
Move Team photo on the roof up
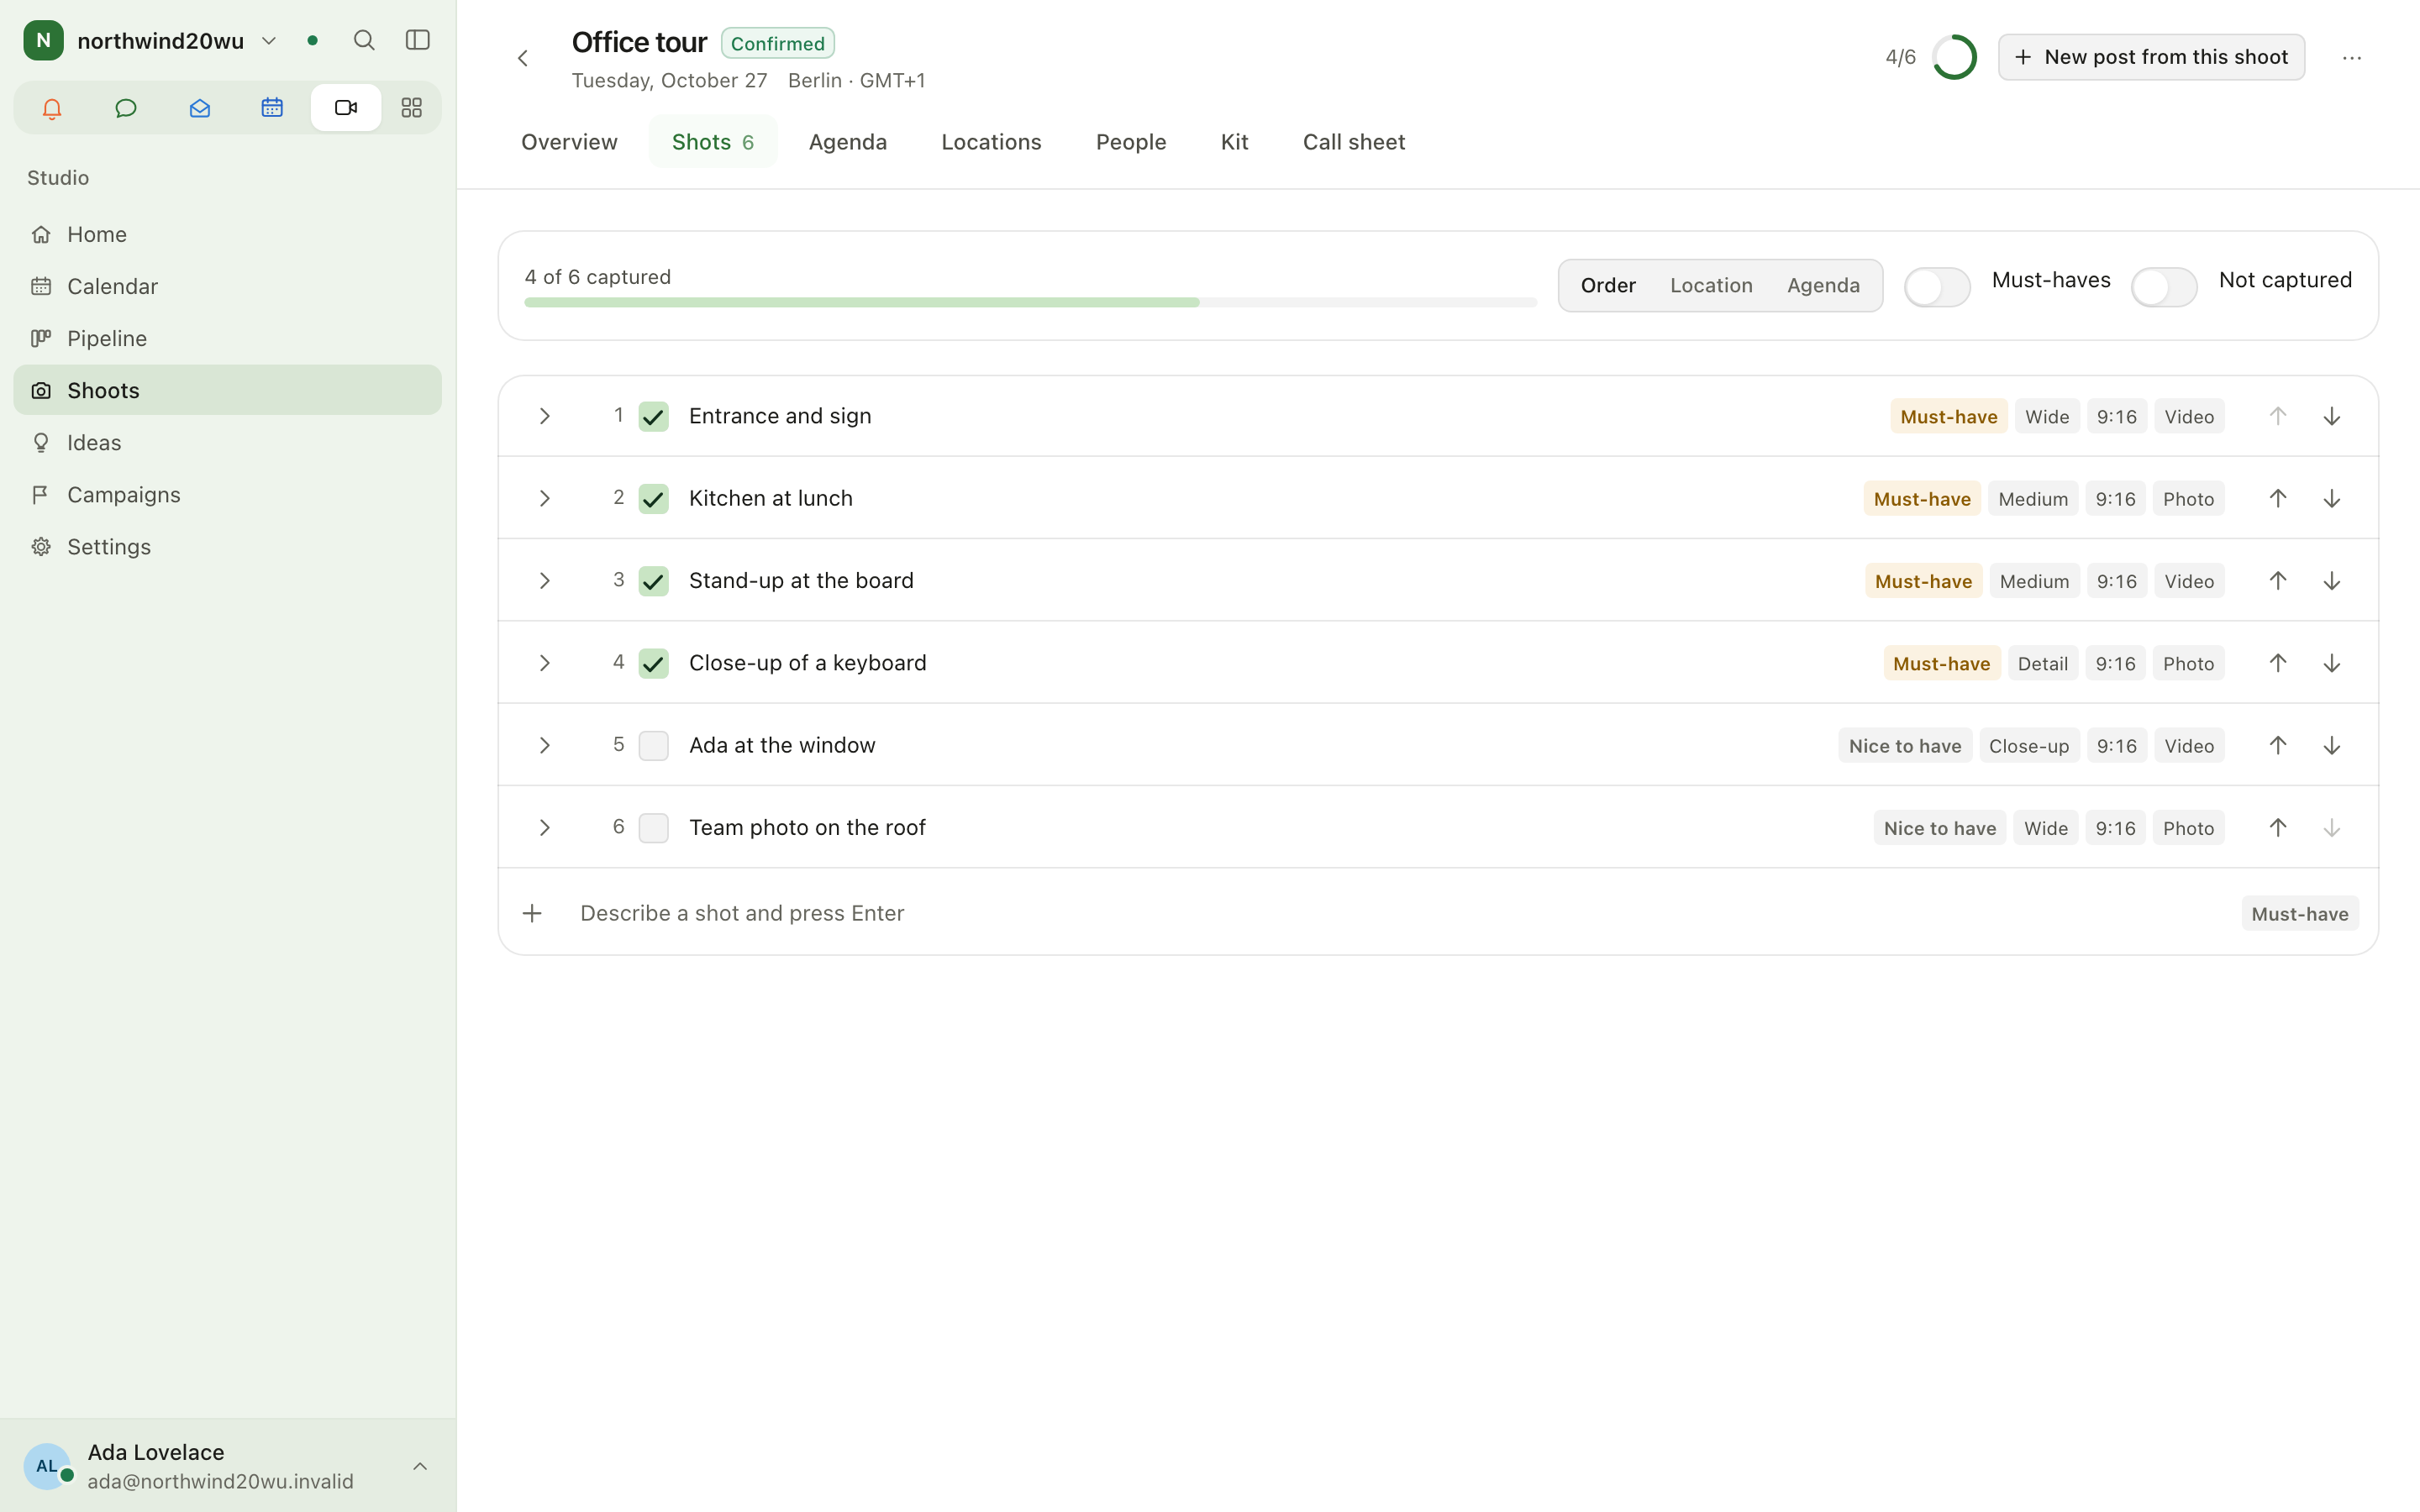pyautogui.click(x=2278, y=828)
